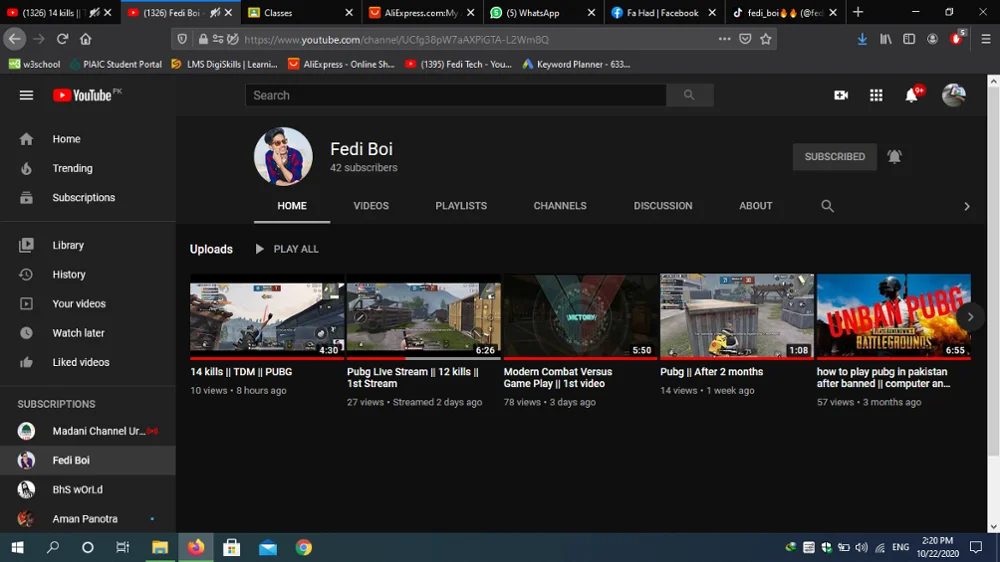This screenshot has width=1000, height=562.
Task: Open Keyword Planner bookmark
Action: coord(577,64)
